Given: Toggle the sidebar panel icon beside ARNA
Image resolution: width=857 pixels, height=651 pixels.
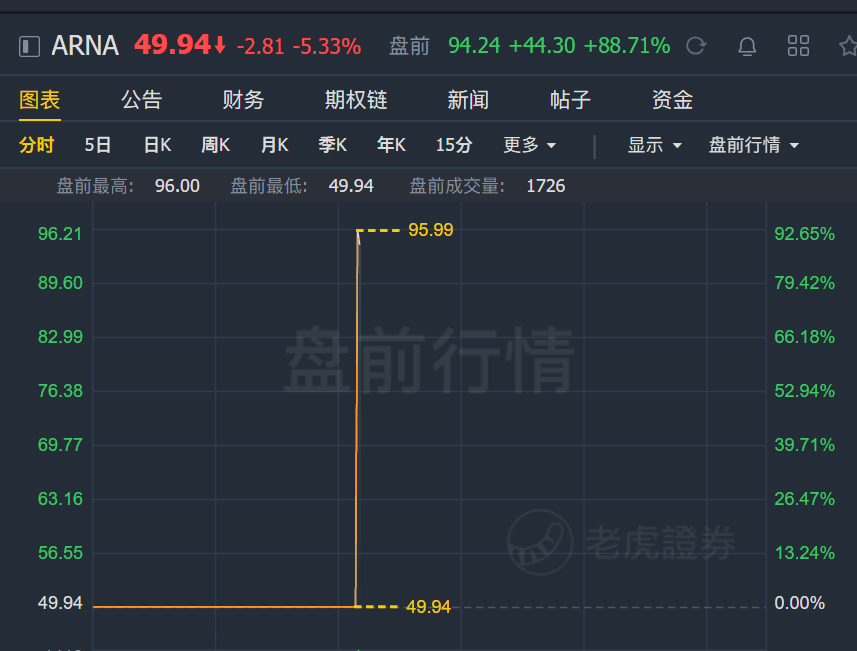Looking at the screenshot, I should click(x=30, y=46).
